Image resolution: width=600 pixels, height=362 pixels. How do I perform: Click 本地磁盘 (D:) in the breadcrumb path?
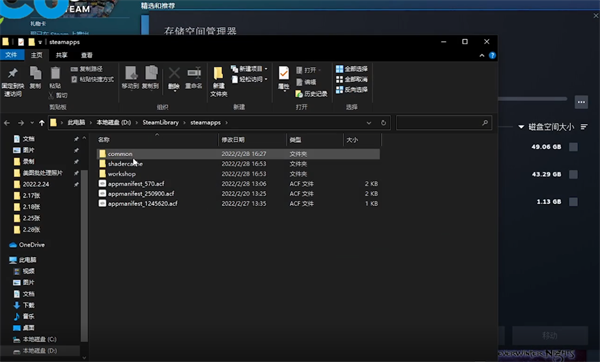click(114, 122)
